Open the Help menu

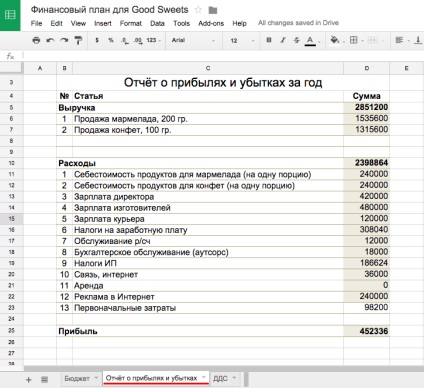(239, 23)
